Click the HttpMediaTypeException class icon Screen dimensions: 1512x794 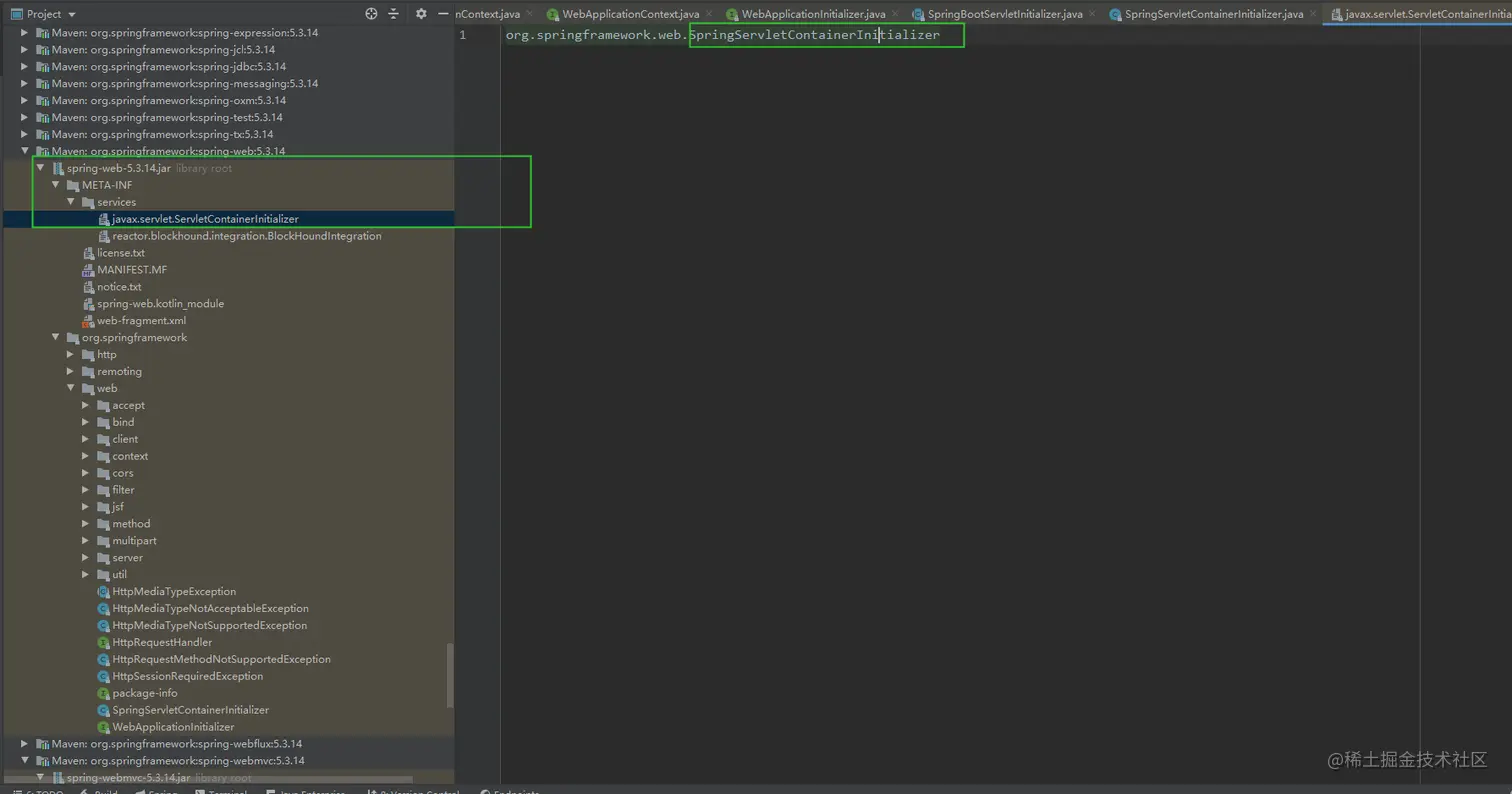(x=103, y=592)
